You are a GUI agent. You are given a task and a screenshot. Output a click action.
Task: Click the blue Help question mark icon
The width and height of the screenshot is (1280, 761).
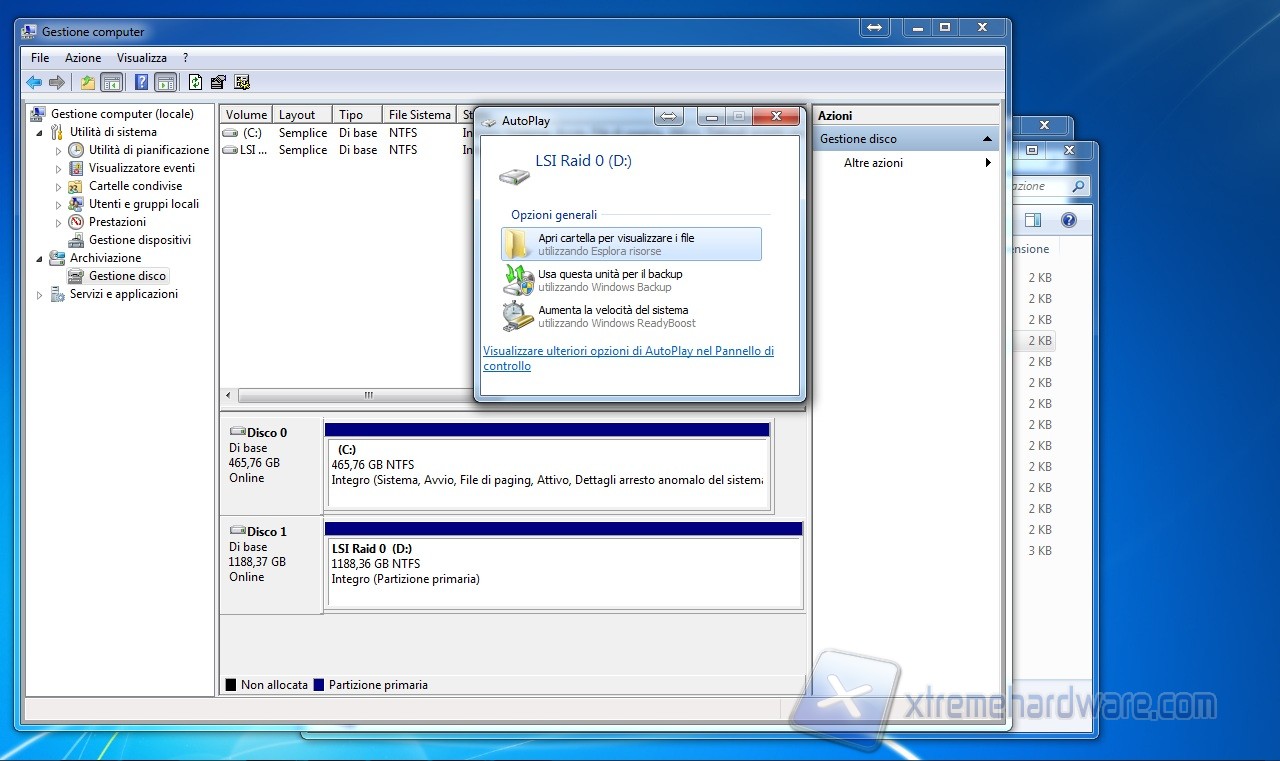[x=141, y=83]
